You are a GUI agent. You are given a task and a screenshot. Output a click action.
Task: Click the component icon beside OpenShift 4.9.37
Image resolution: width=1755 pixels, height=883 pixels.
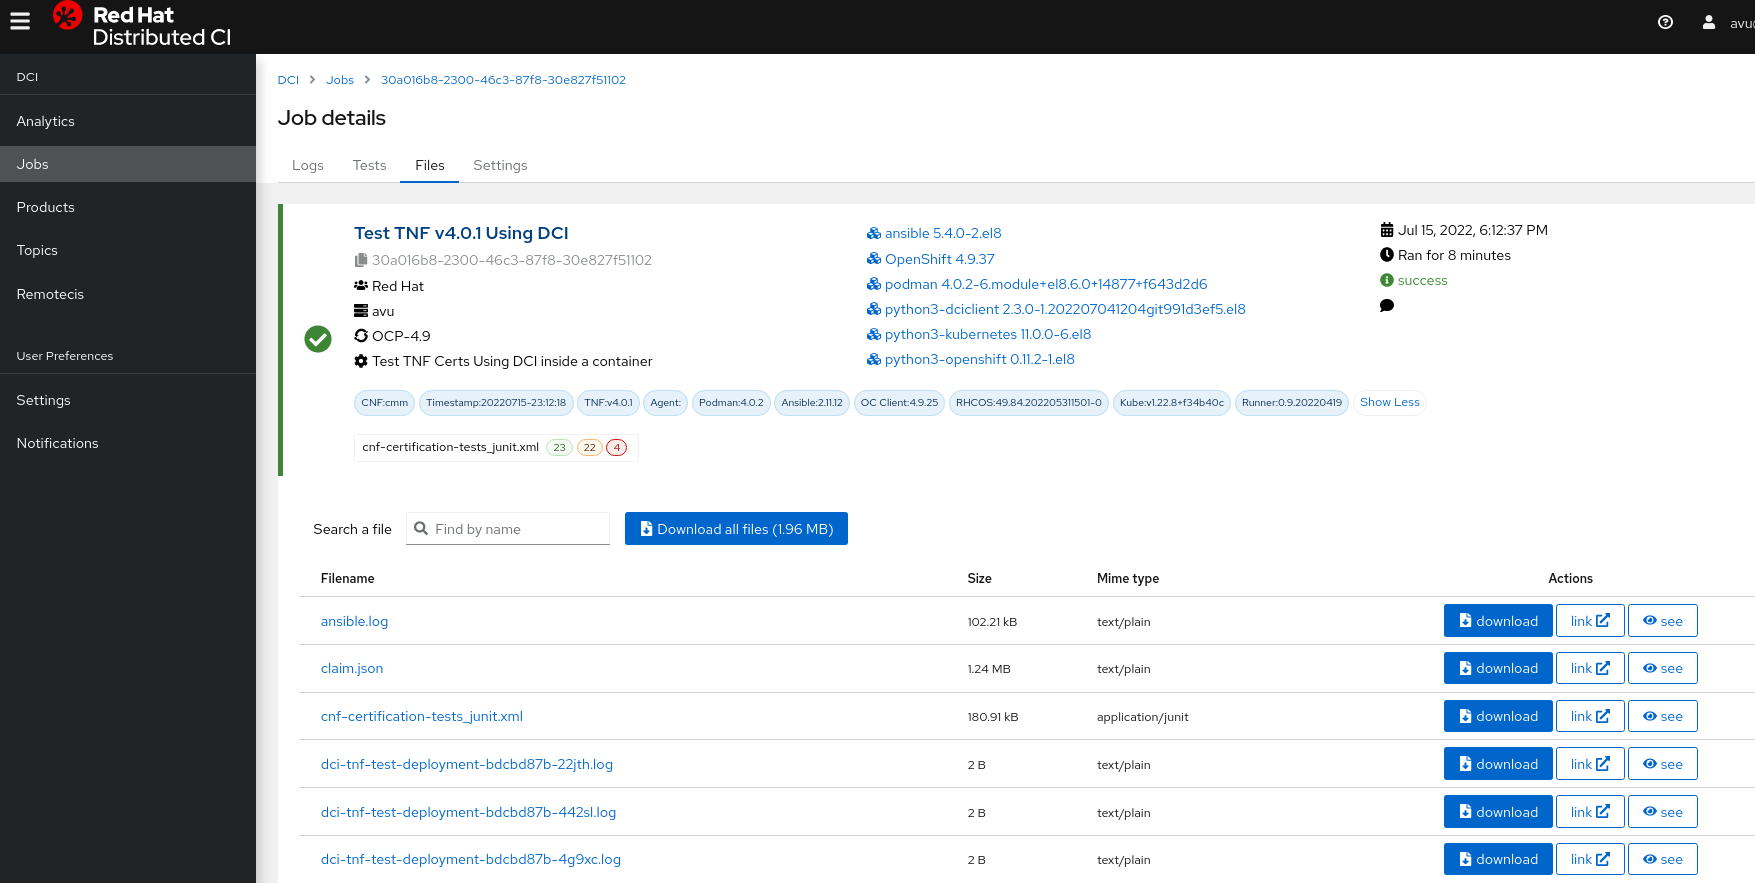point(874,259)
